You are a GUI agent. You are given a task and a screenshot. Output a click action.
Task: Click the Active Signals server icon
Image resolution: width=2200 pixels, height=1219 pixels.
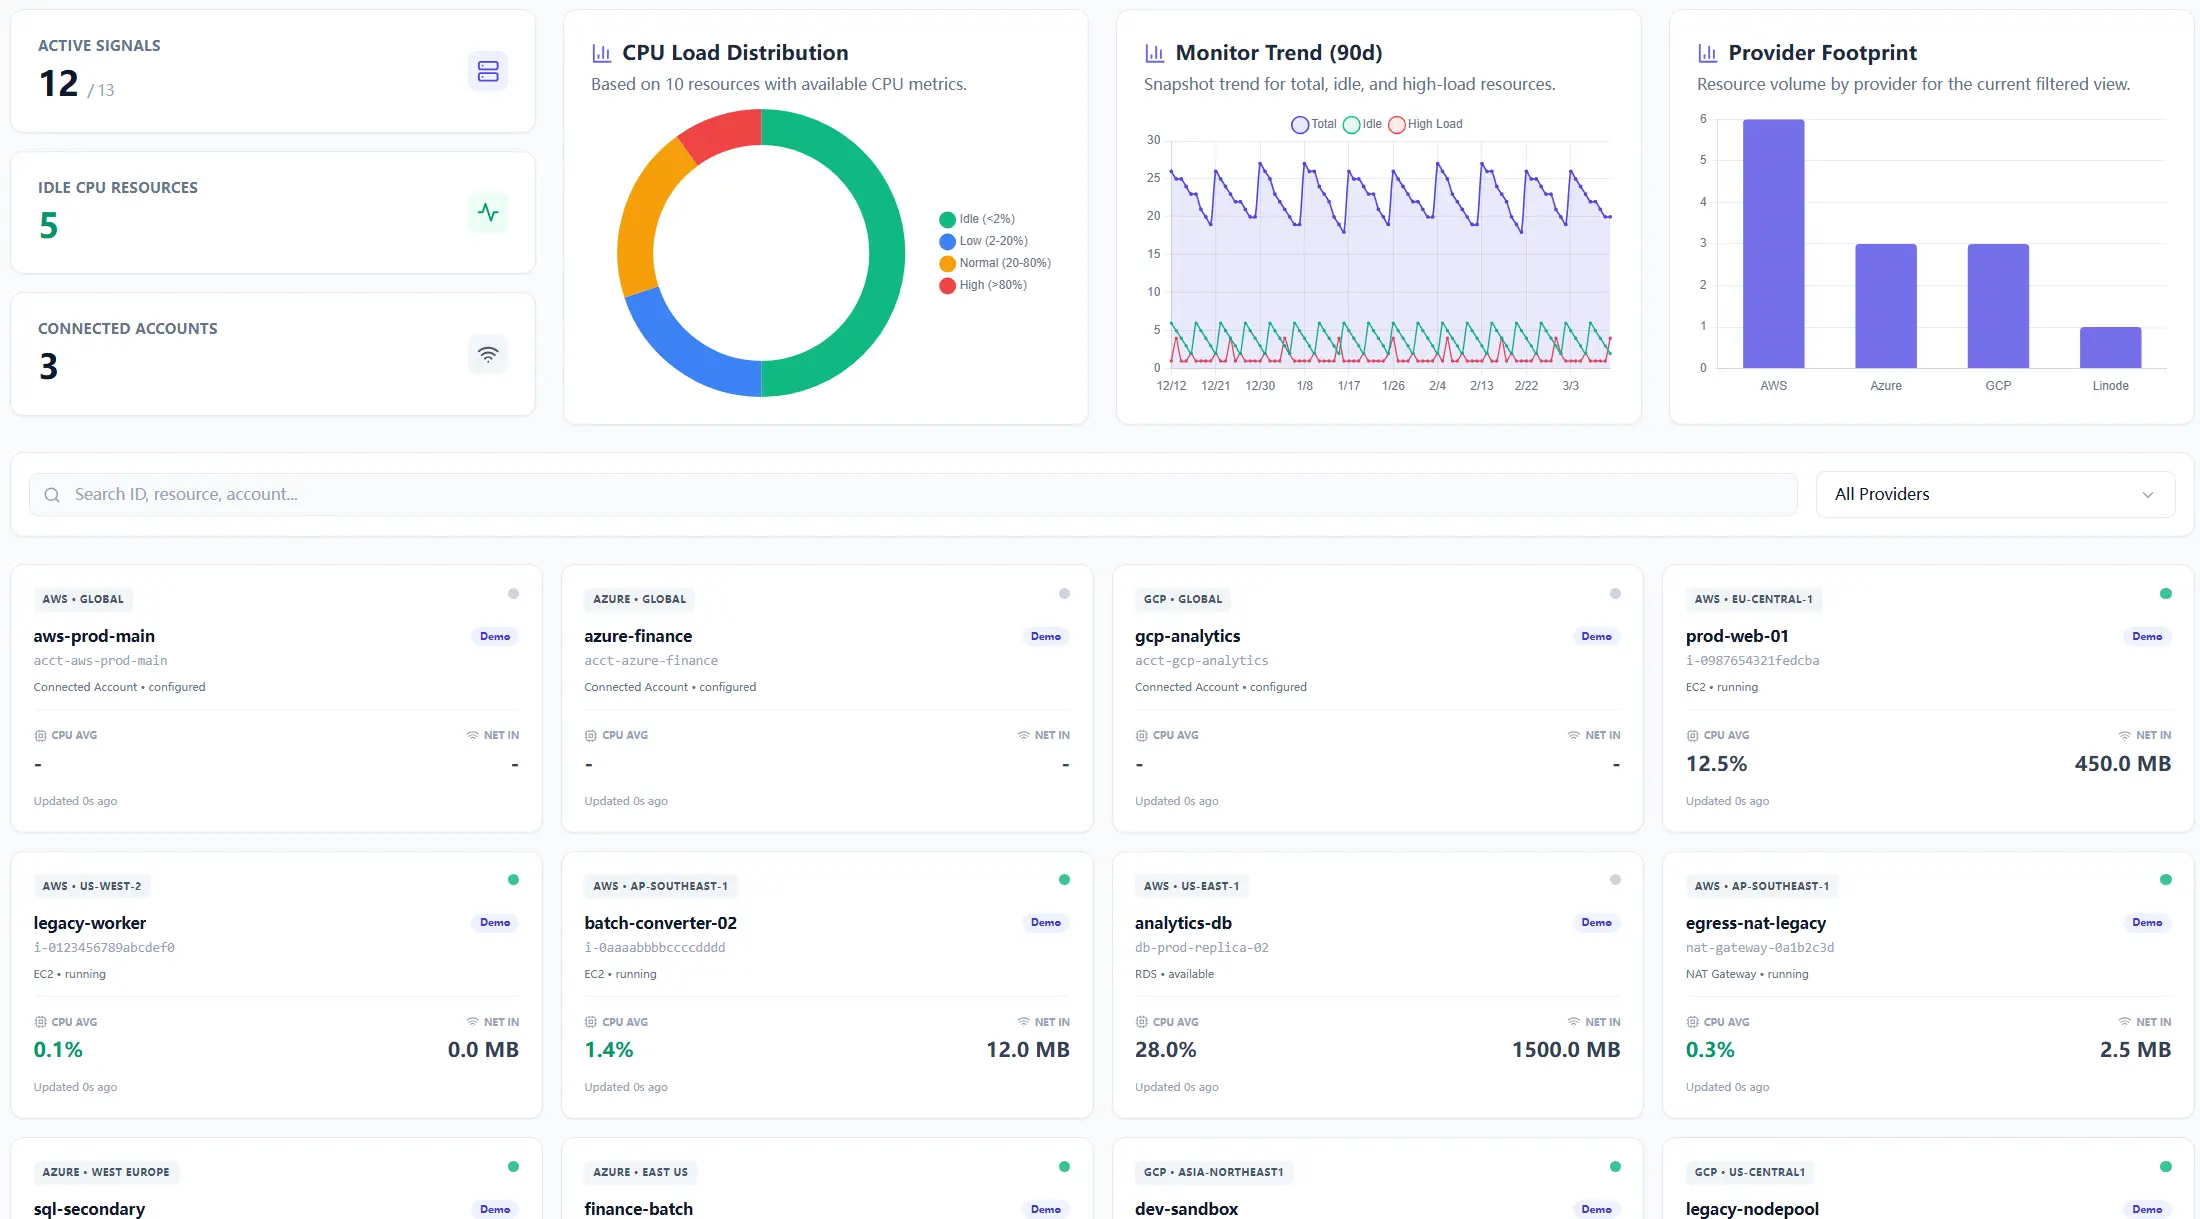tap(488, 71)
